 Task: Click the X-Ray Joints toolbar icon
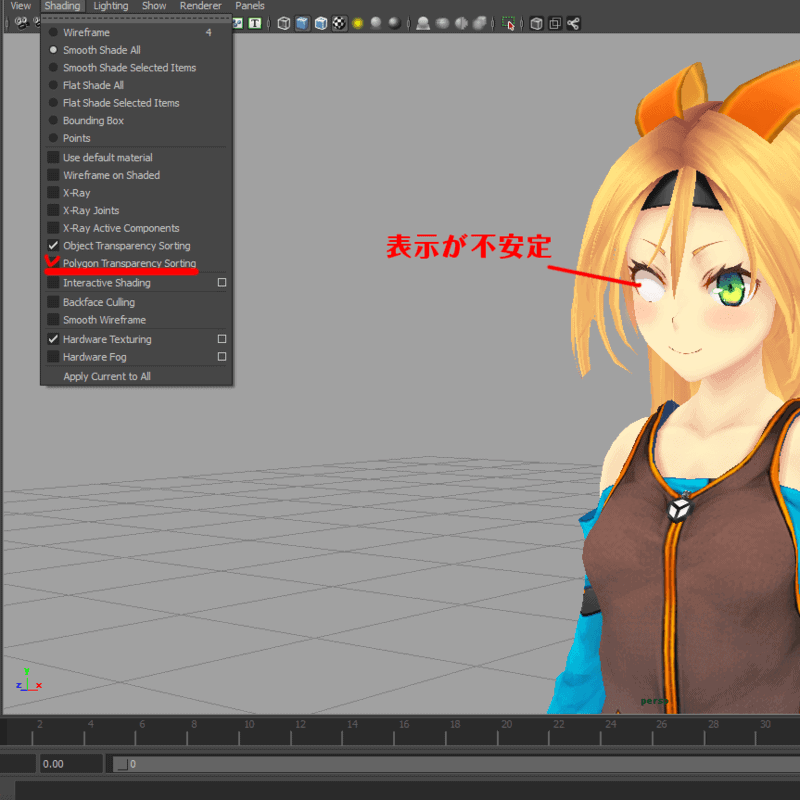click(x=573, y=23)
